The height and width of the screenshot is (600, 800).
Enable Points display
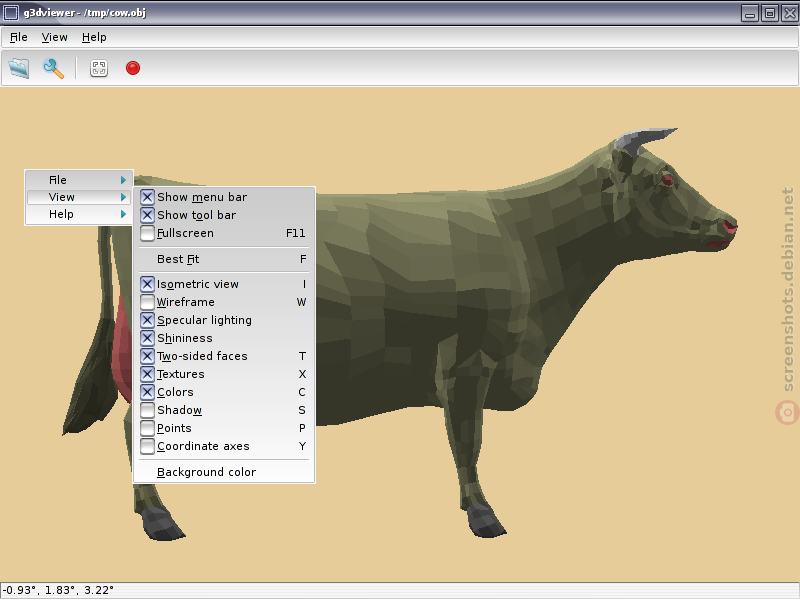point(224,428)
